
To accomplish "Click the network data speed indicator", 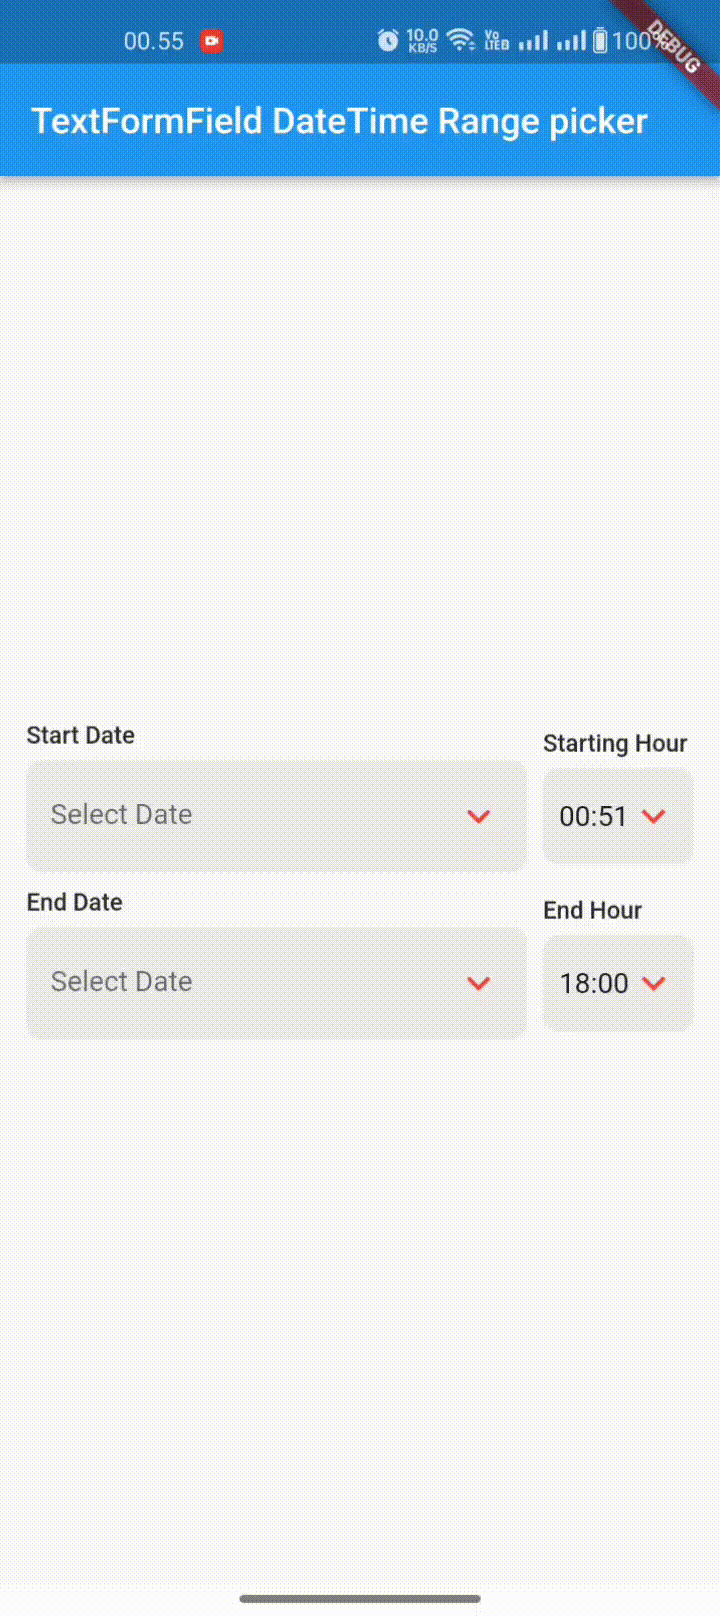I will pyautogui.click(x=421, y=40).
